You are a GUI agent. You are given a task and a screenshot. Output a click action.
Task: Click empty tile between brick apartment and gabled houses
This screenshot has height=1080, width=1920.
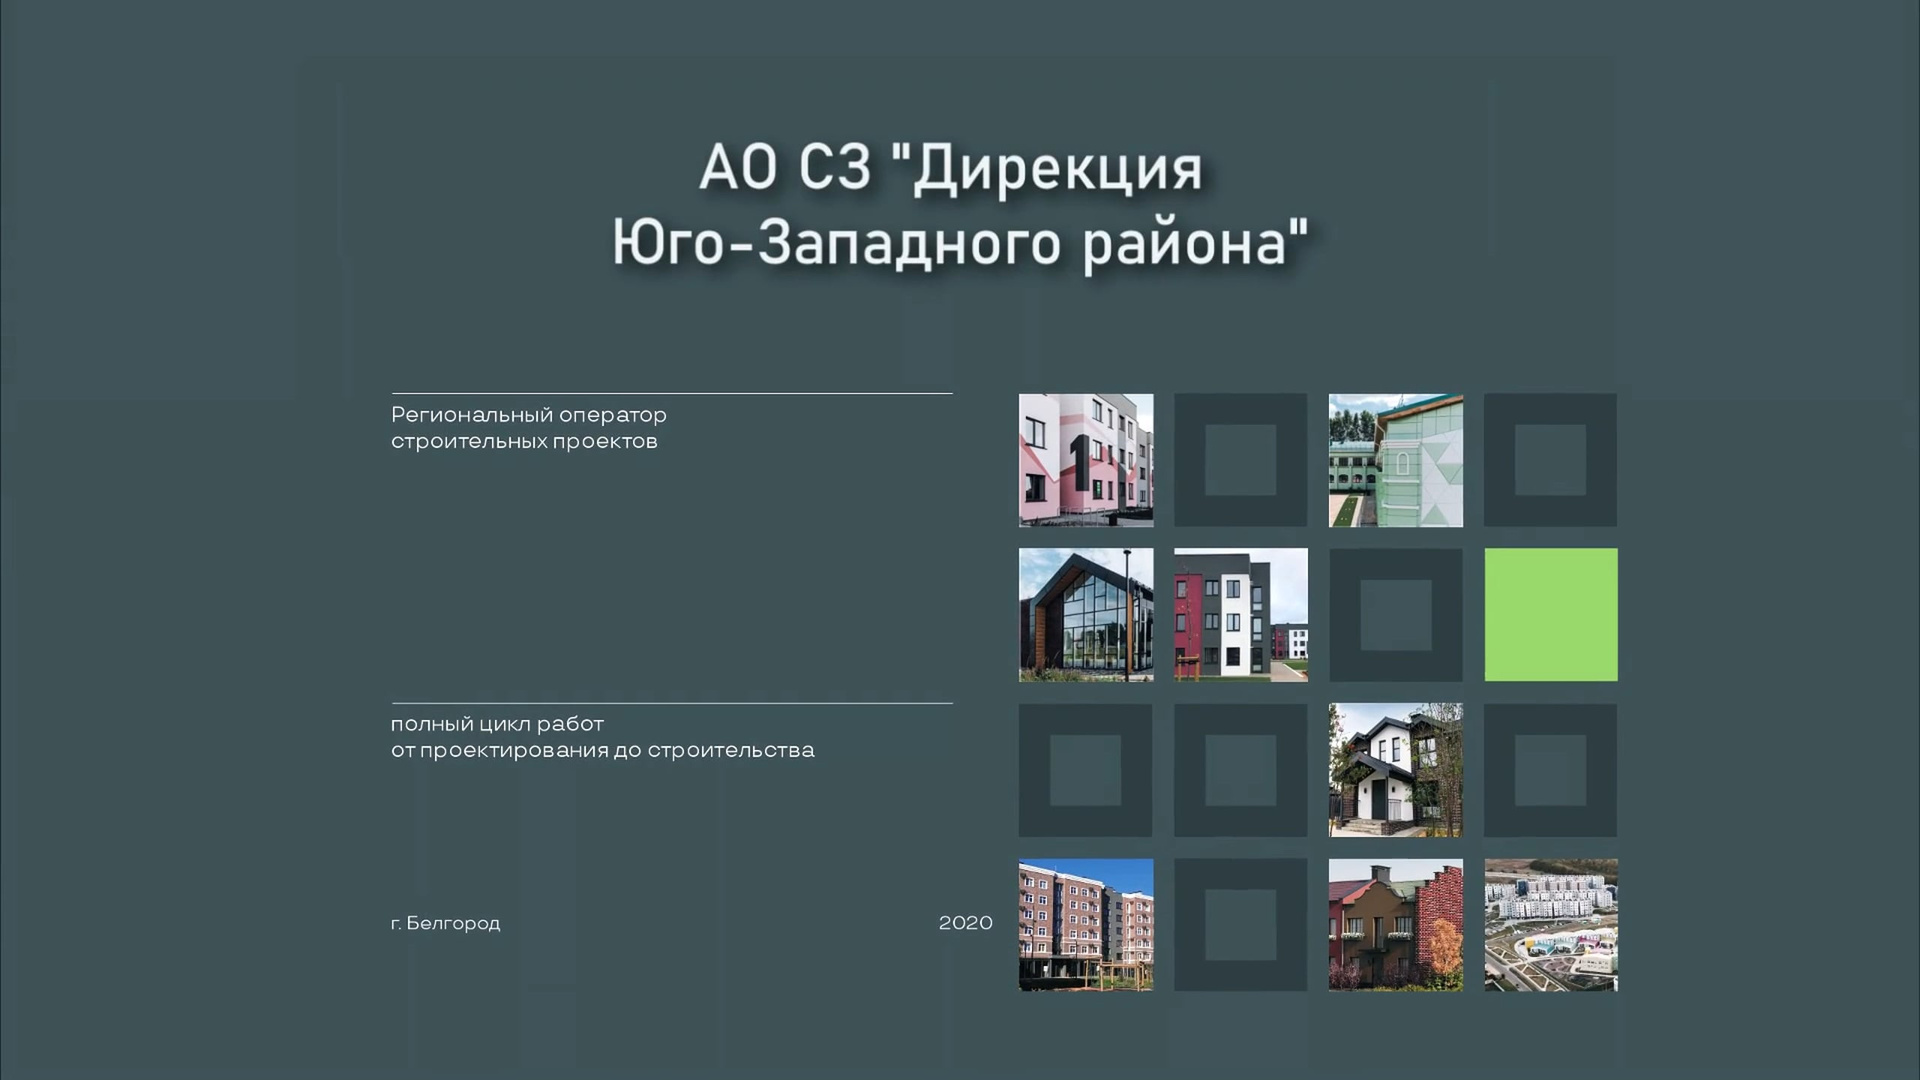(1240, 925)
